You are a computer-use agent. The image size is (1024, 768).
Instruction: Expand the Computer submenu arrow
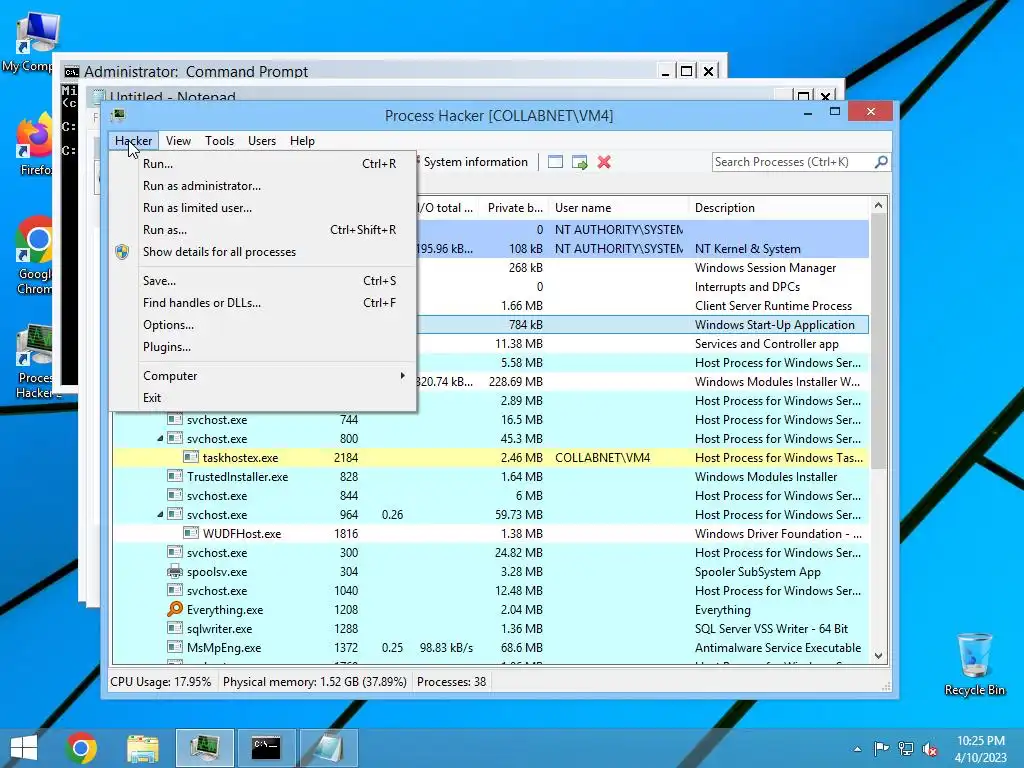click(x=402, y=376)
